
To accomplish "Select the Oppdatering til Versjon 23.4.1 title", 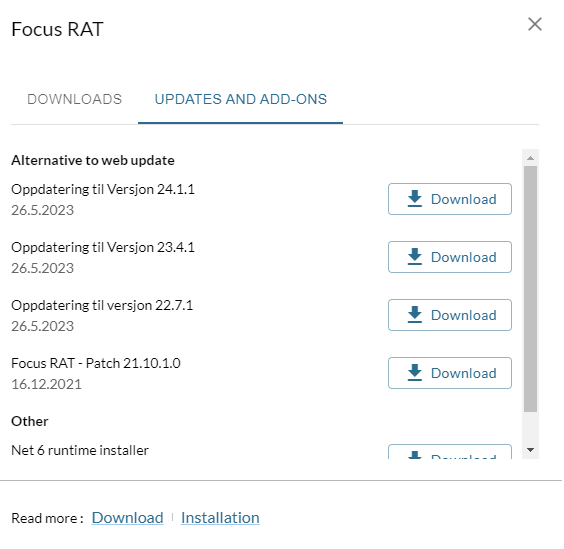I will pyautogui.click(x=103, y=247).
